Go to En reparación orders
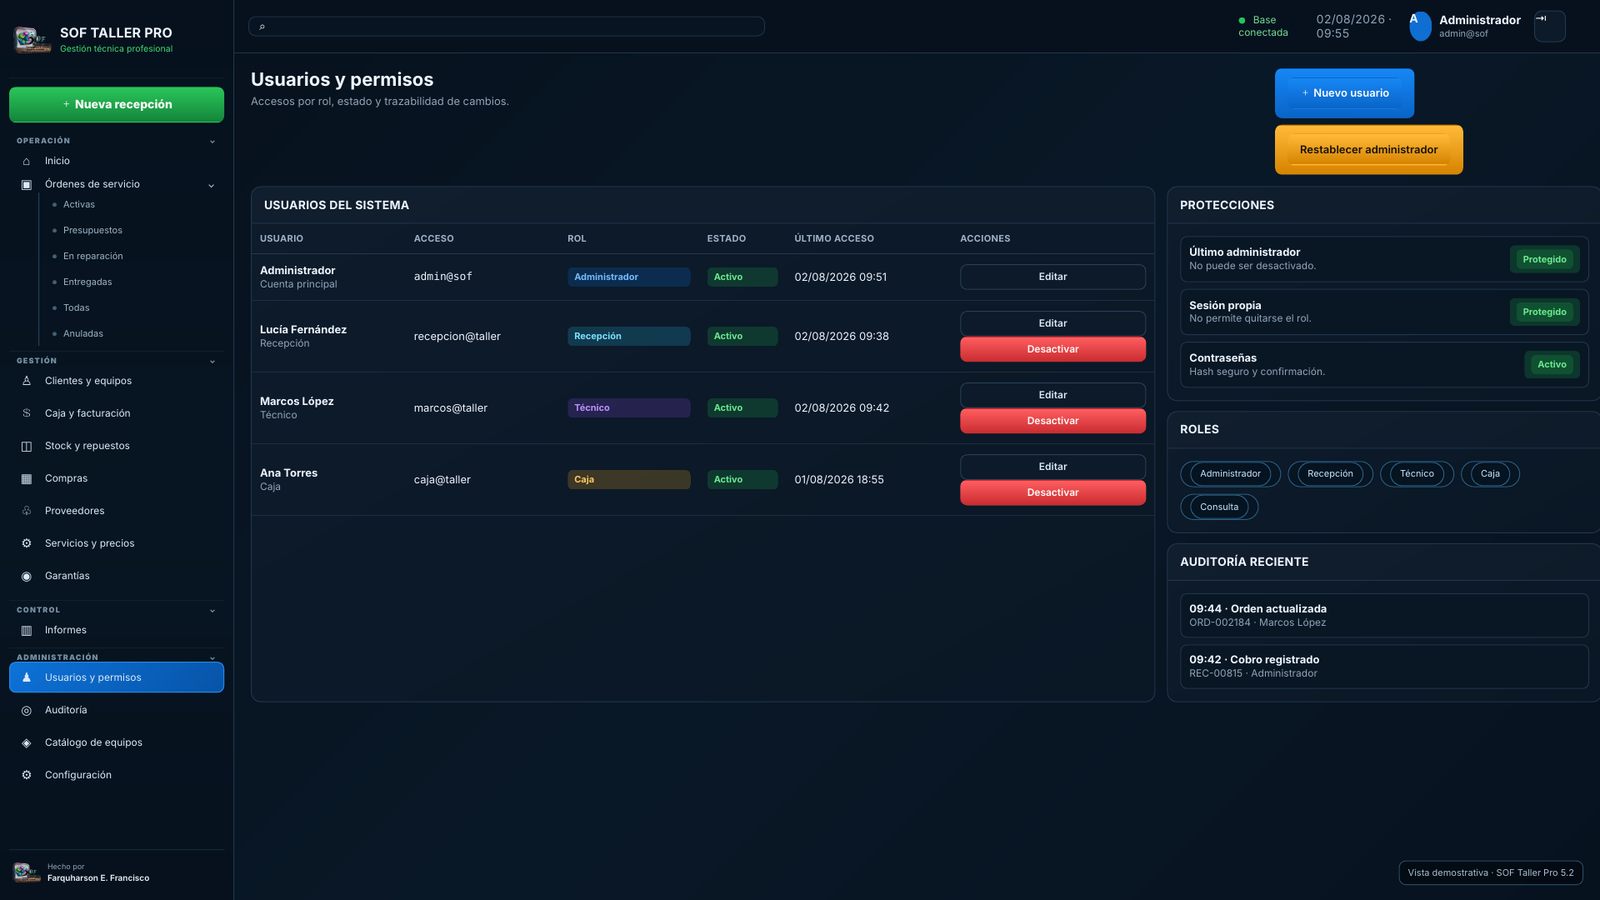The height and width of the screenshot is (900, 1600). pos(93,257)
